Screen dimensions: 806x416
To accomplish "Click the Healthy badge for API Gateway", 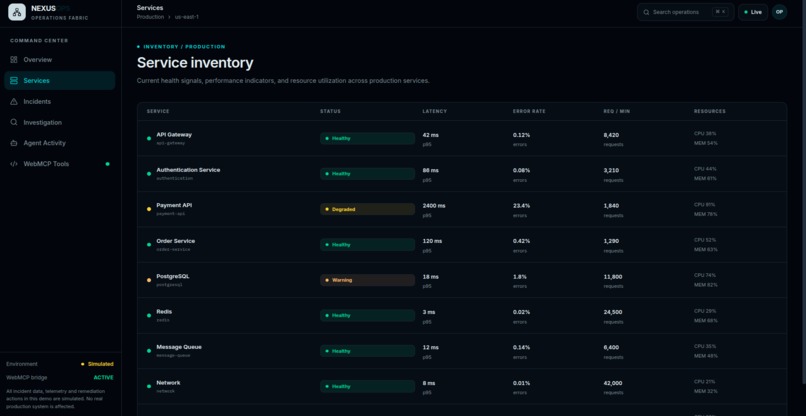I will [368, 138].
